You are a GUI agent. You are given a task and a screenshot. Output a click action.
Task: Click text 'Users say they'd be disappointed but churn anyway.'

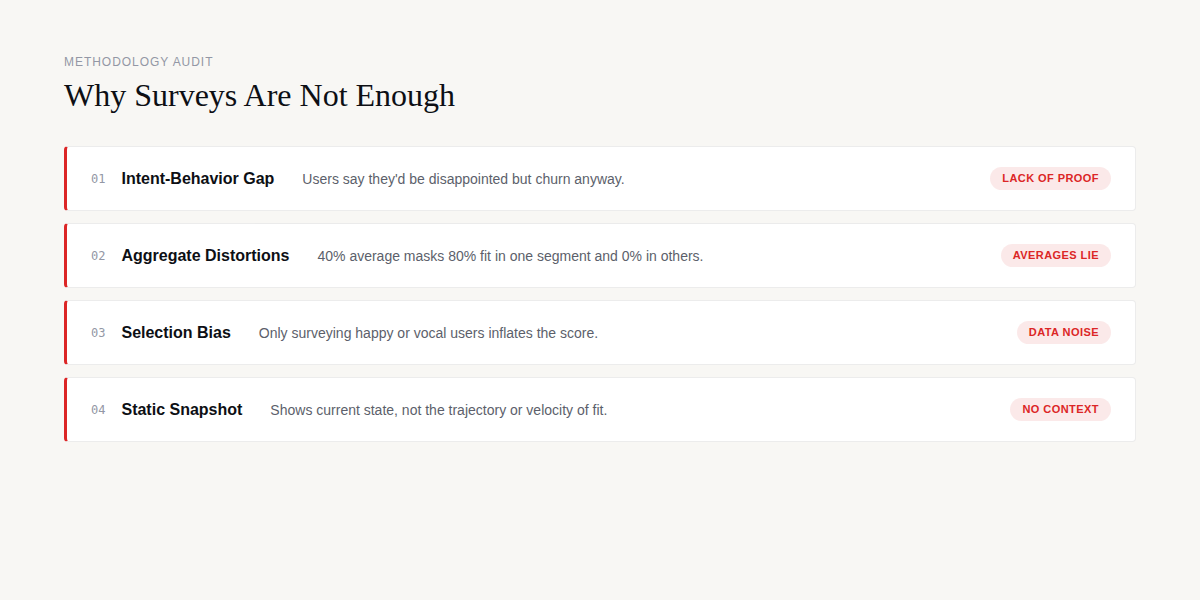click(463, 179)
